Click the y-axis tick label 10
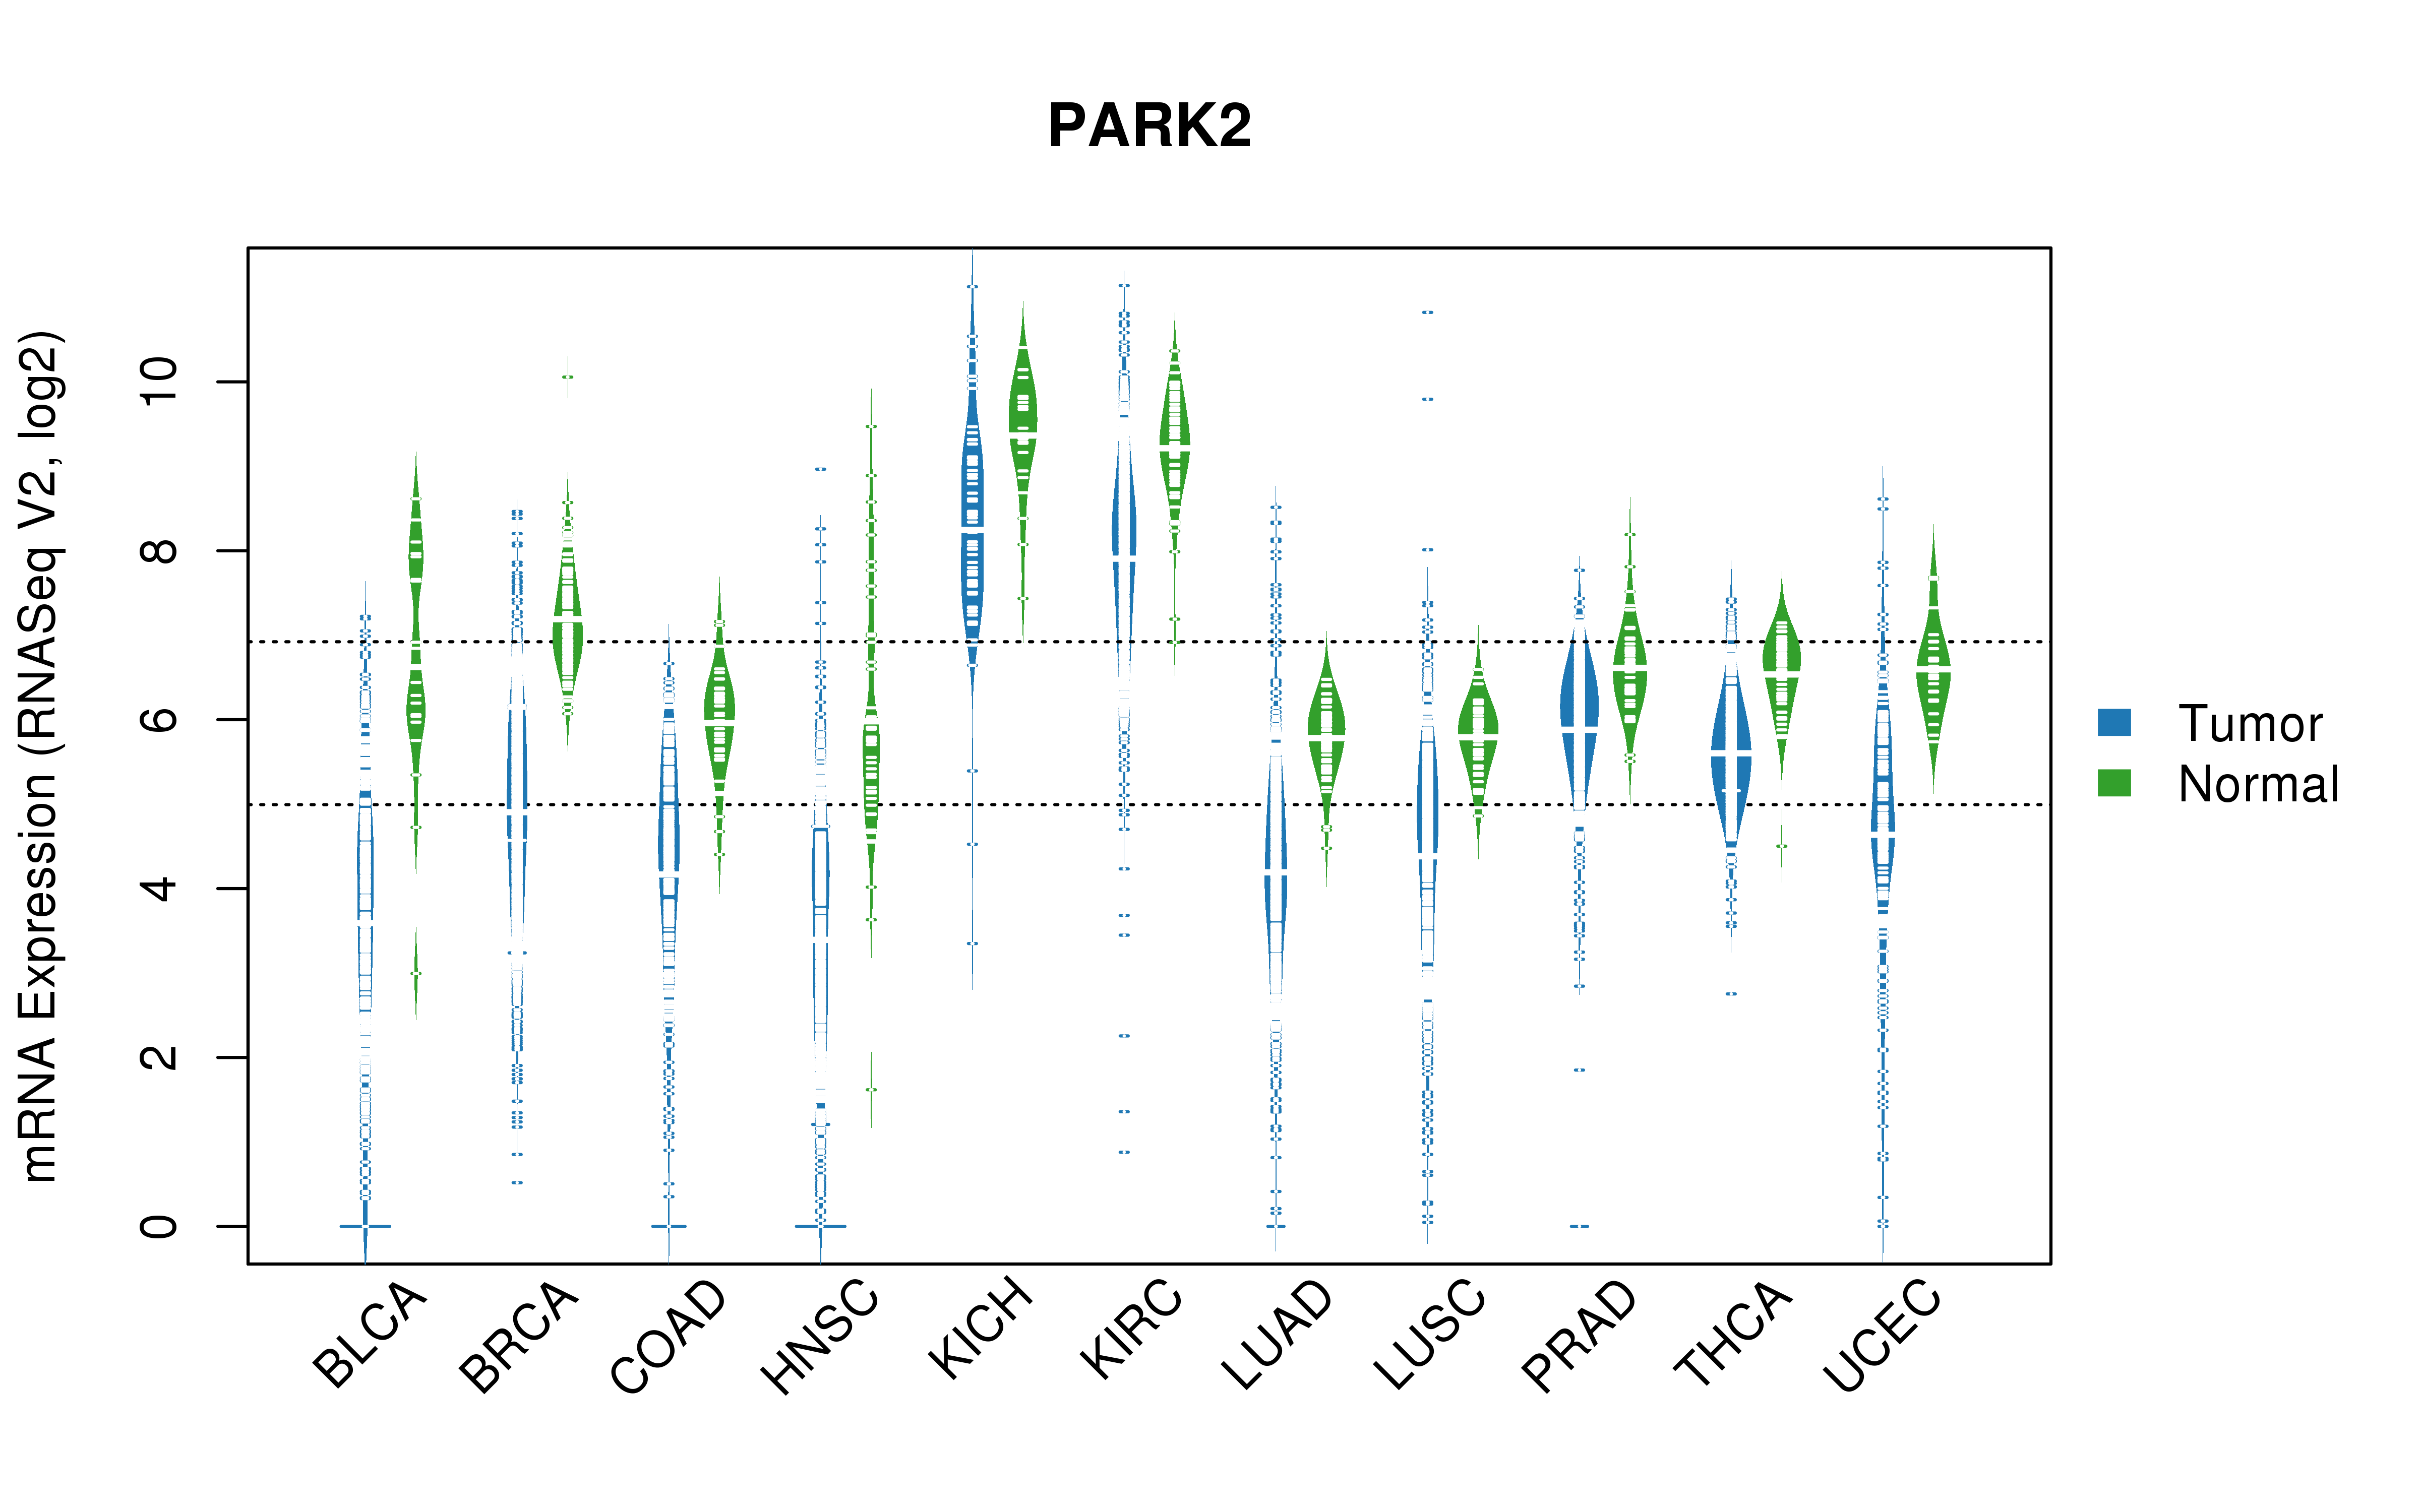The height and width of the screenshot is (1512, 2420). point(159,382)
